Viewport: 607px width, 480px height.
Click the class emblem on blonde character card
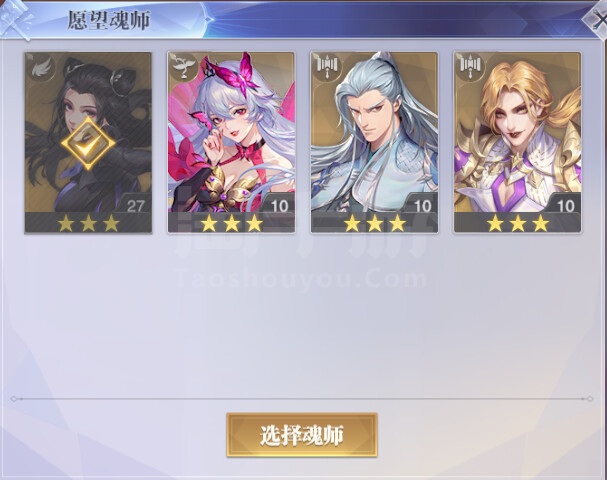tap(470, 67)
